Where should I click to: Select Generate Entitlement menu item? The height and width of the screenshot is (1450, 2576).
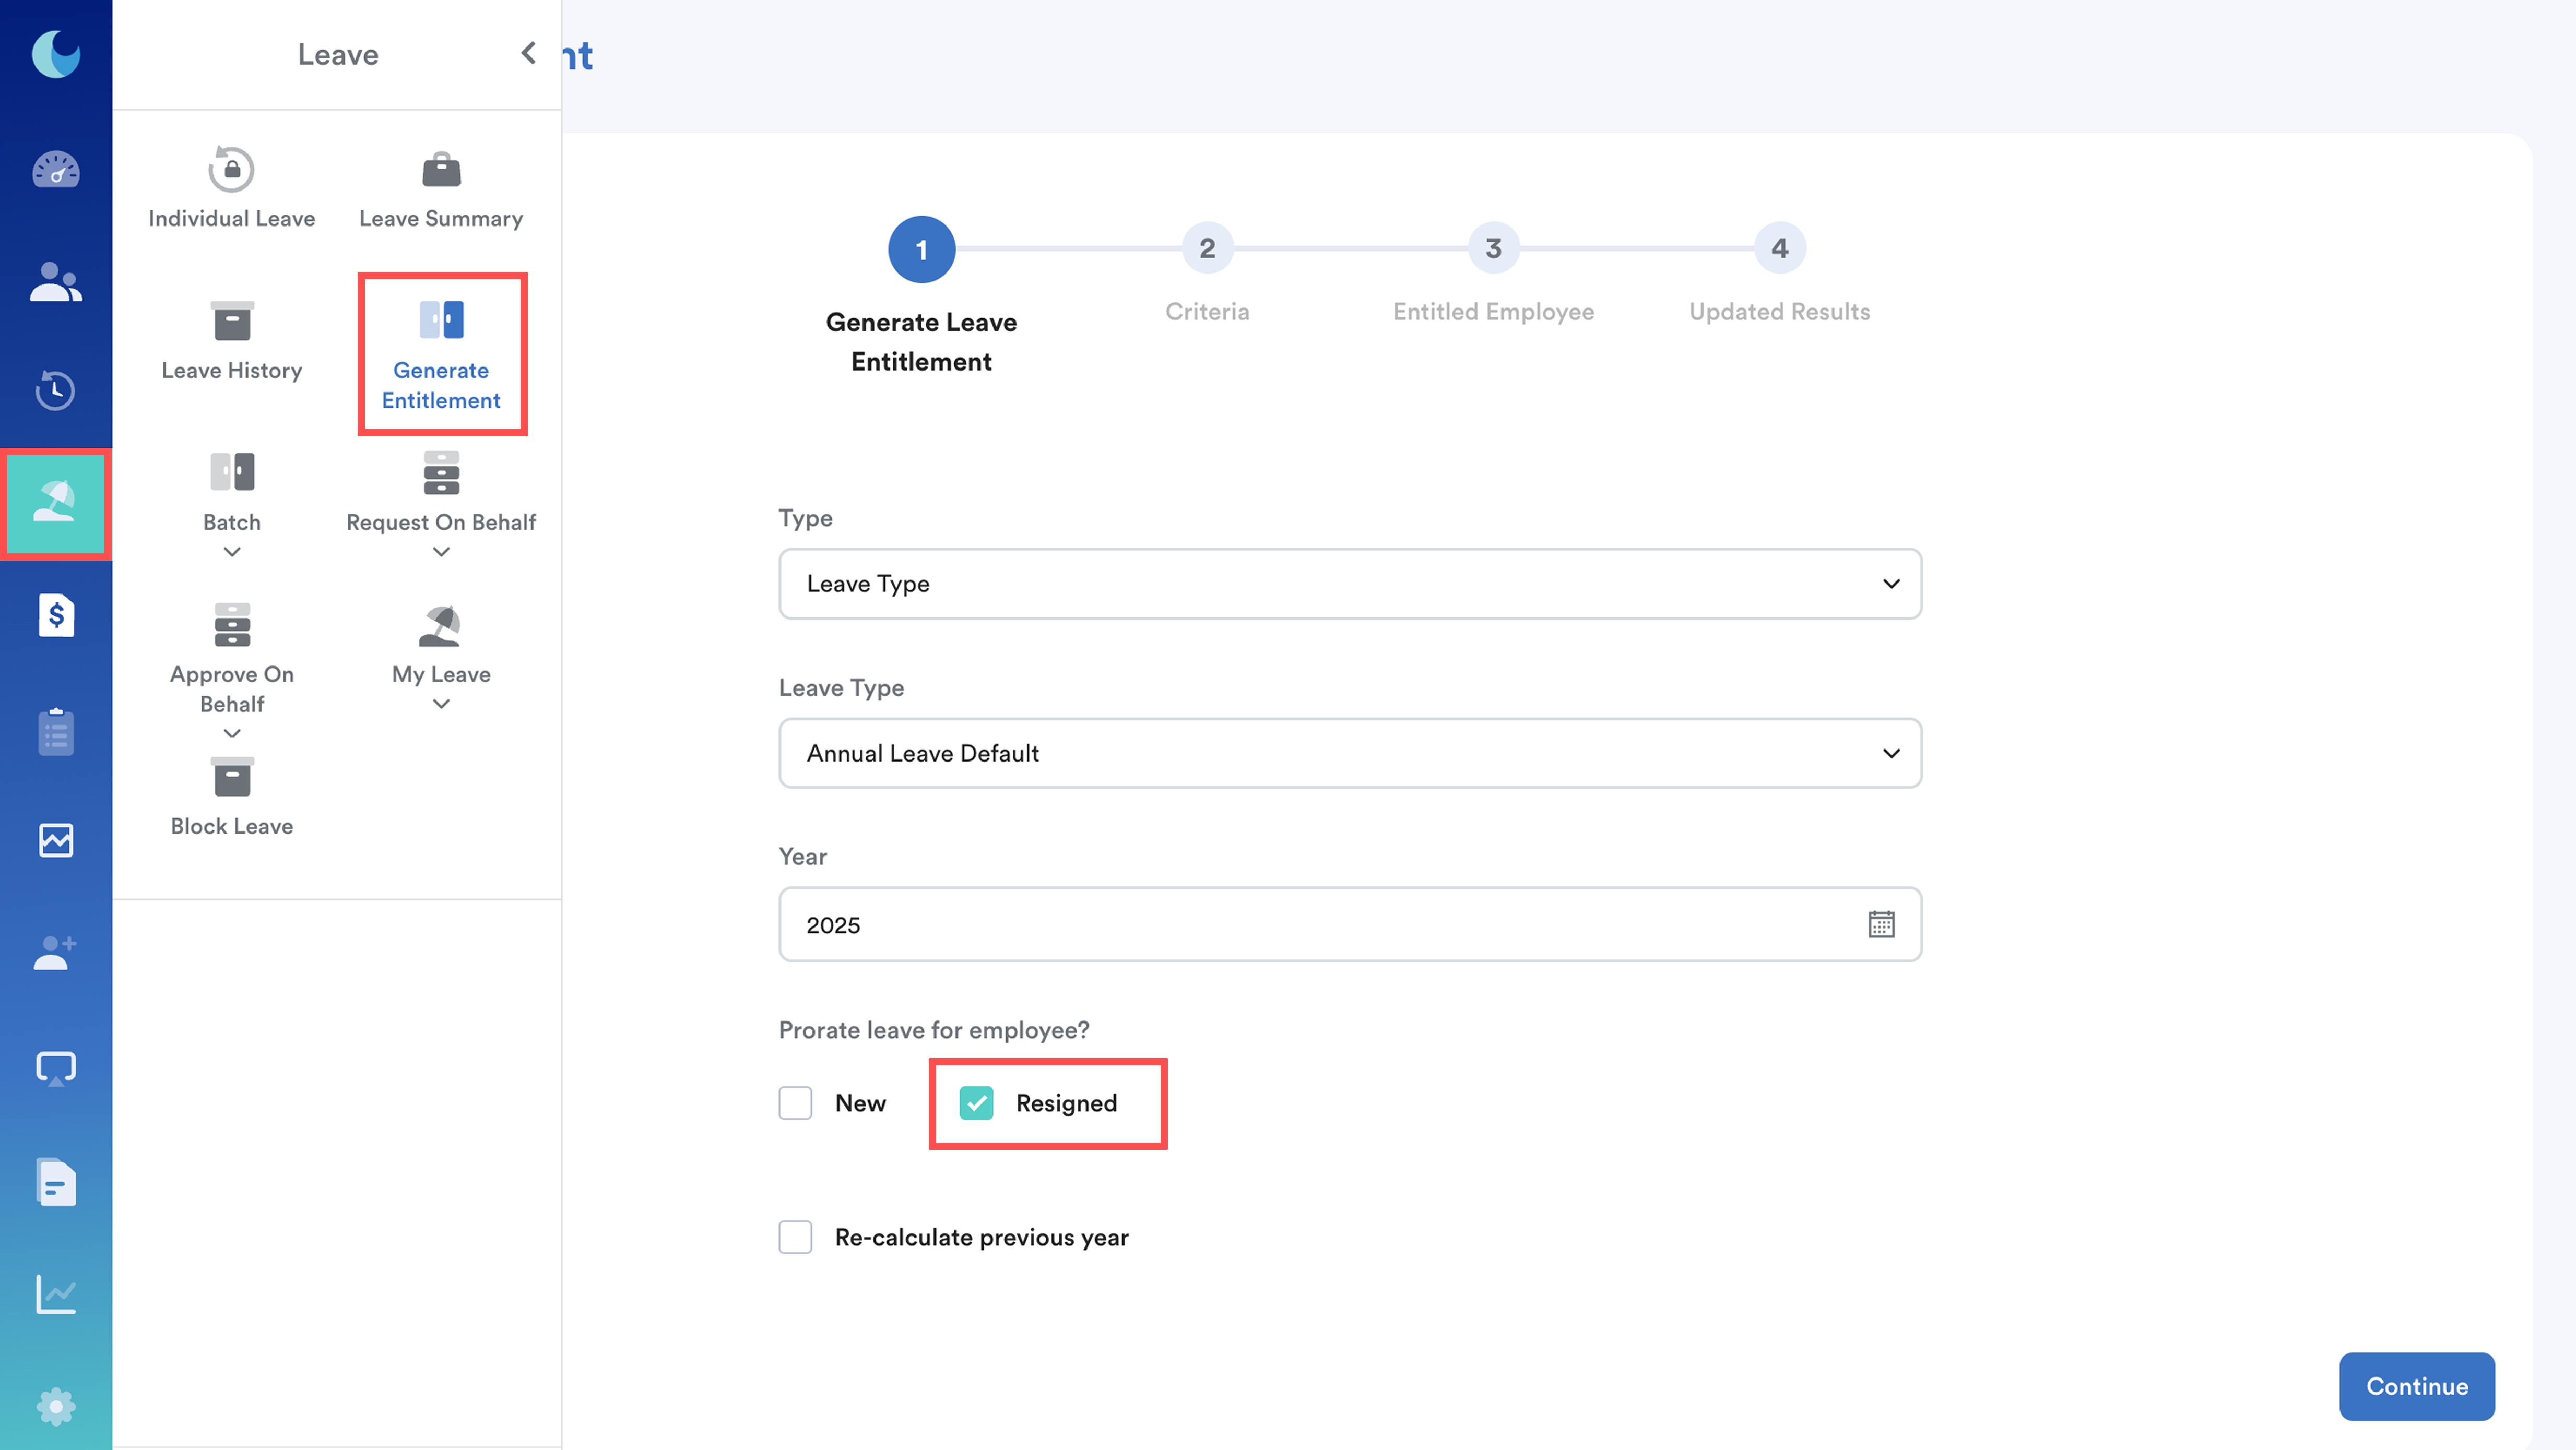pyautogui.click(x=441, y=354)
